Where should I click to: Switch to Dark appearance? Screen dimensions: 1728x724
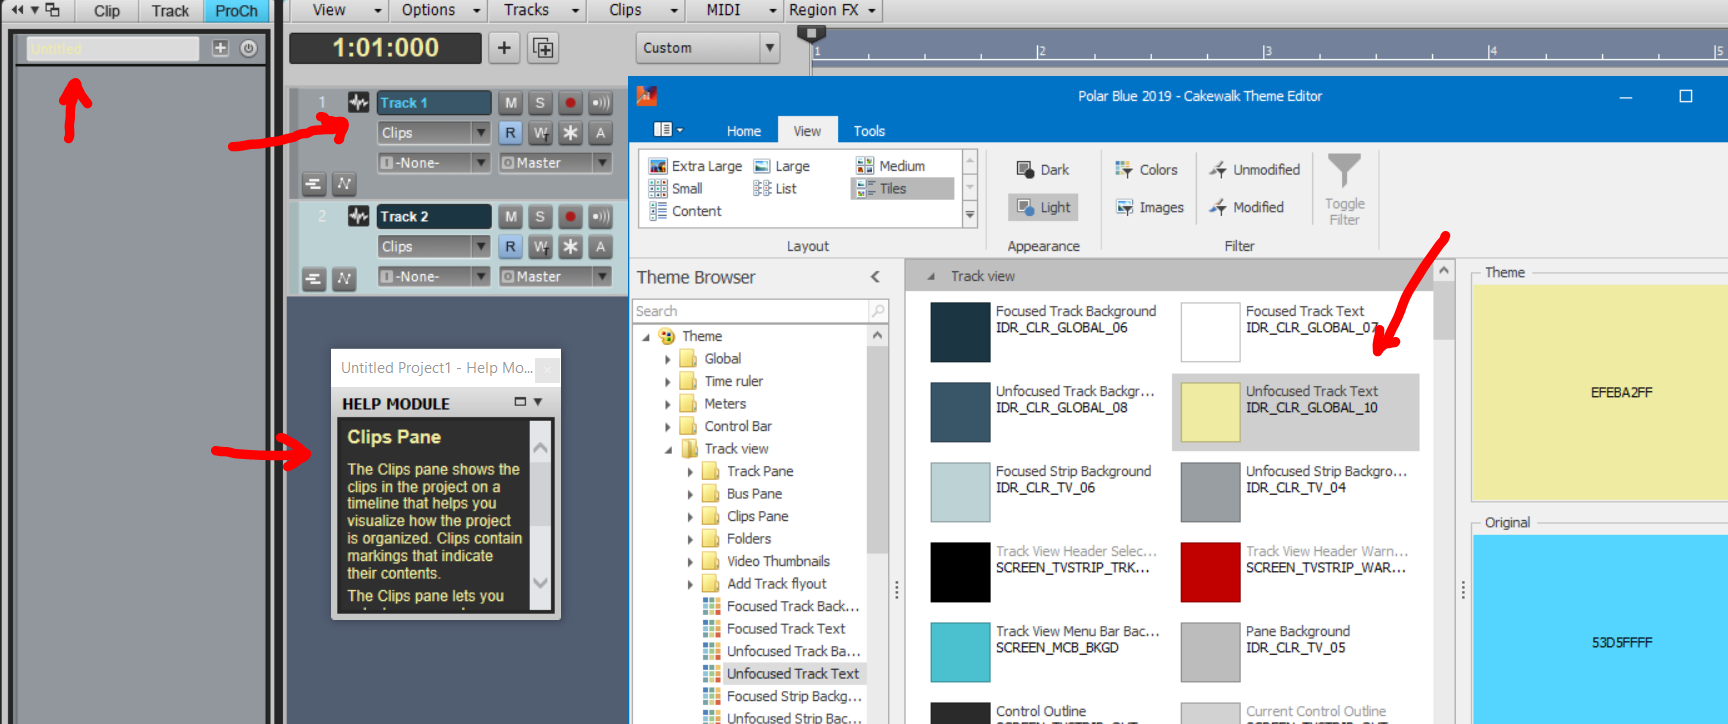(1043, 170)
